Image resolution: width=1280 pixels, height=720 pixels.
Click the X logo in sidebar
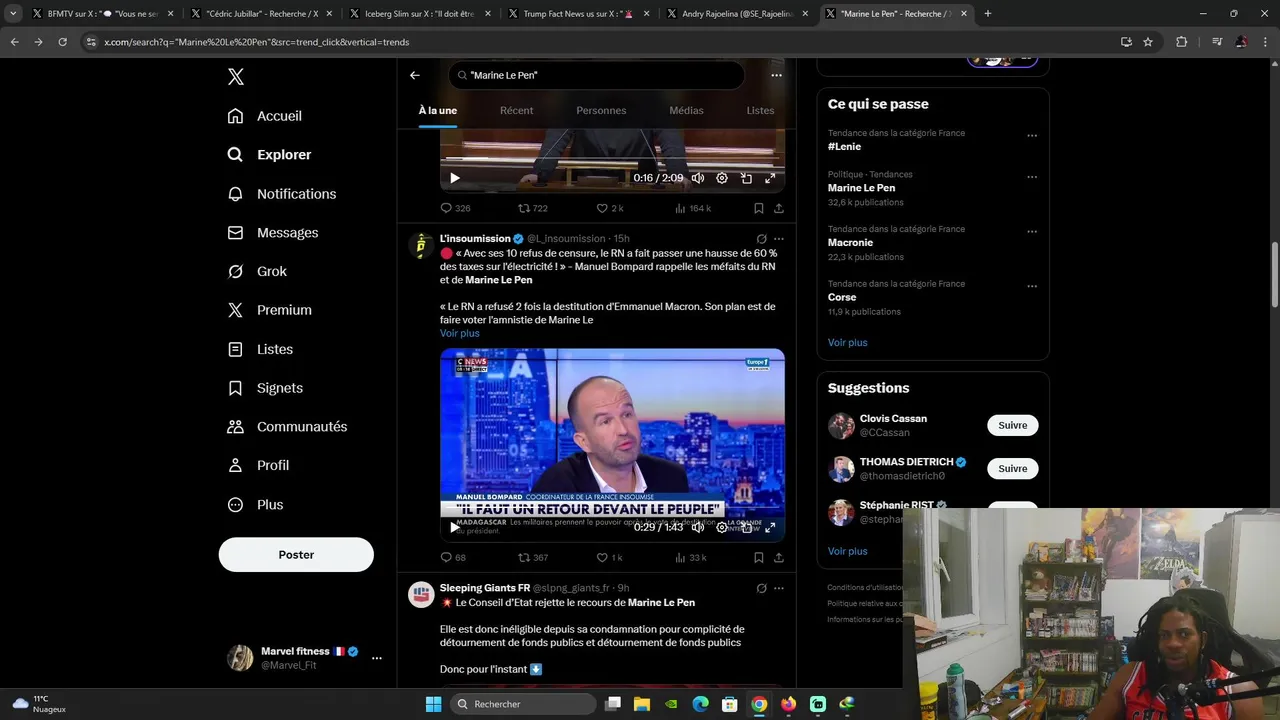tap(235, 77)
